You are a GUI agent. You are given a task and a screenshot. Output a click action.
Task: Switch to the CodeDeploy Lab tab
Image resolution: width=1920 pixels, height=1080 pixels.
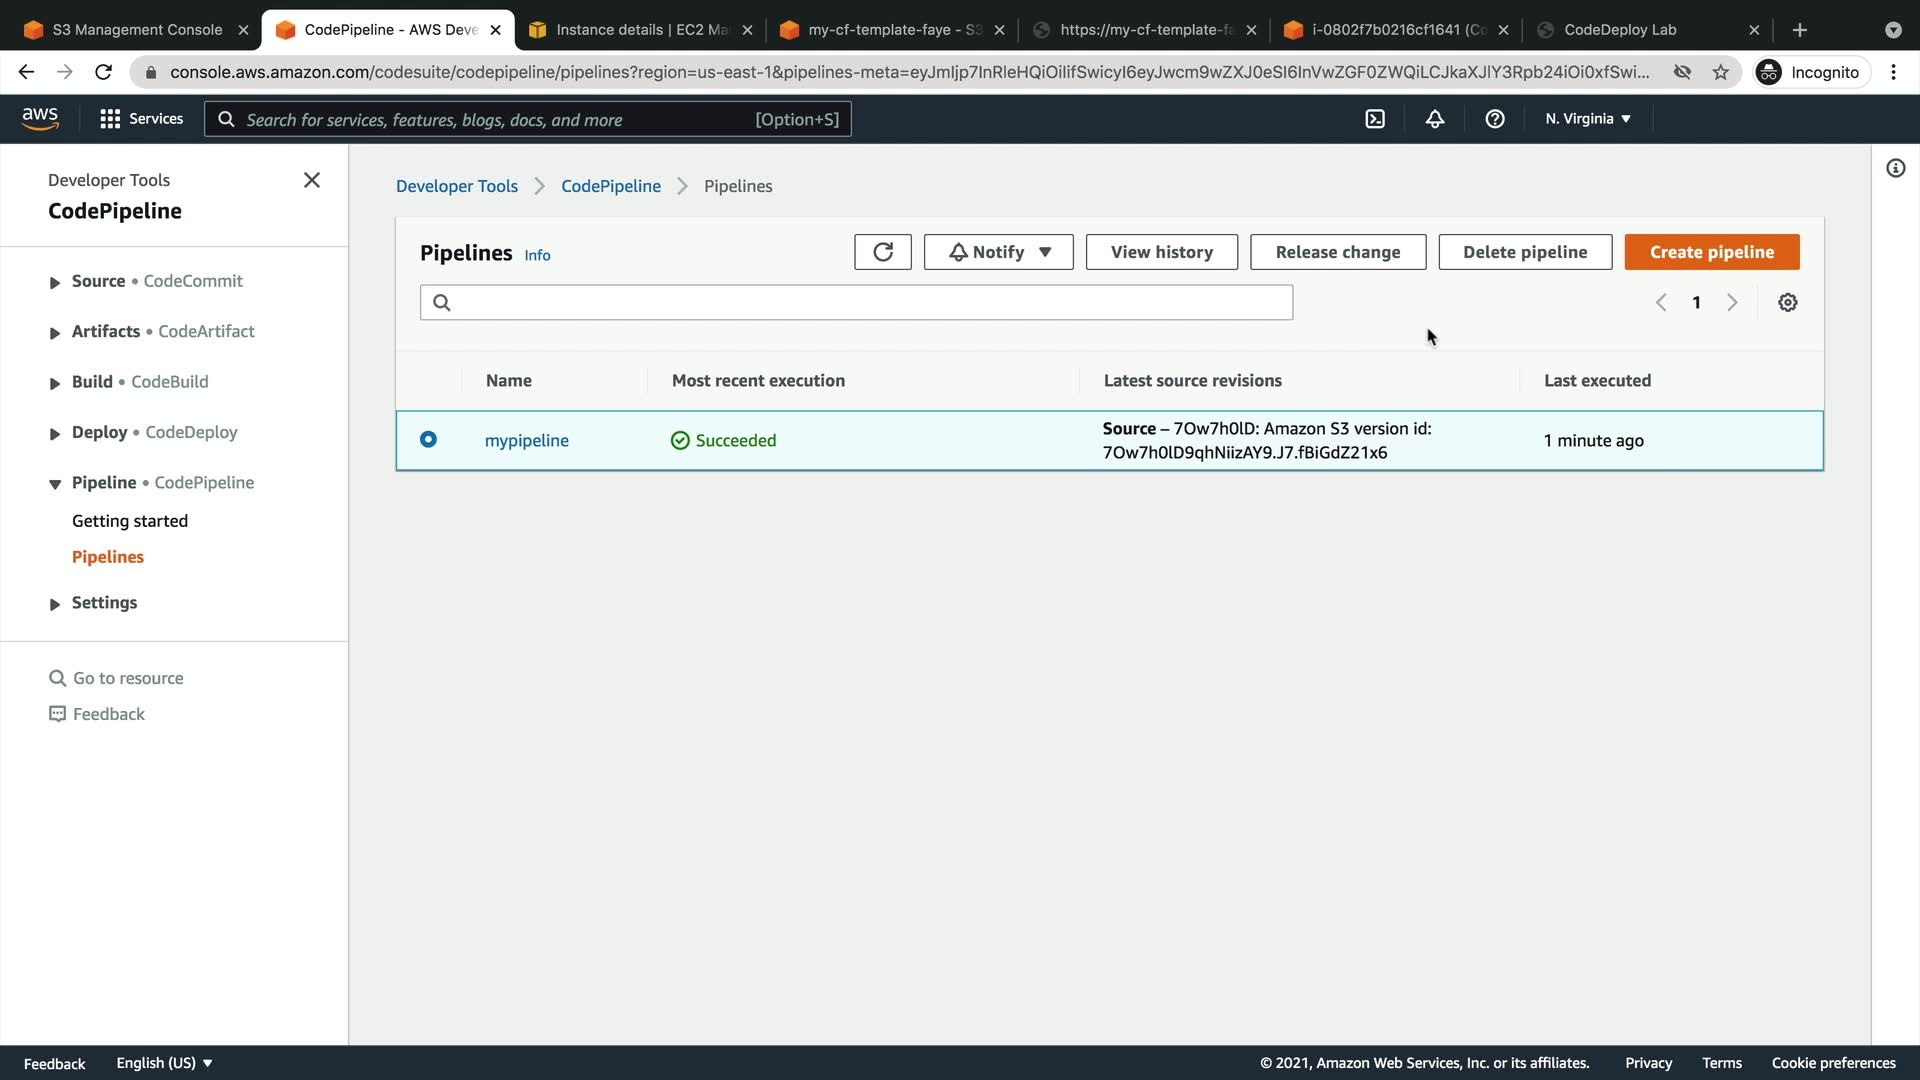1619,30
